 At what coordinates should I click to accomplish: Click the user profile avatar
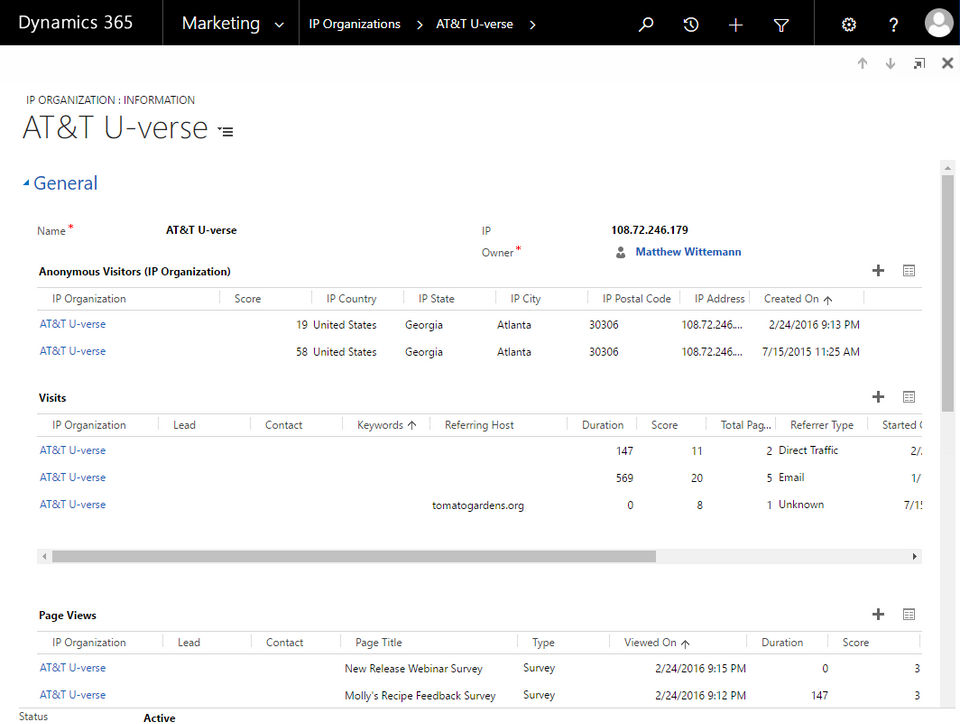tap(939, 23)
